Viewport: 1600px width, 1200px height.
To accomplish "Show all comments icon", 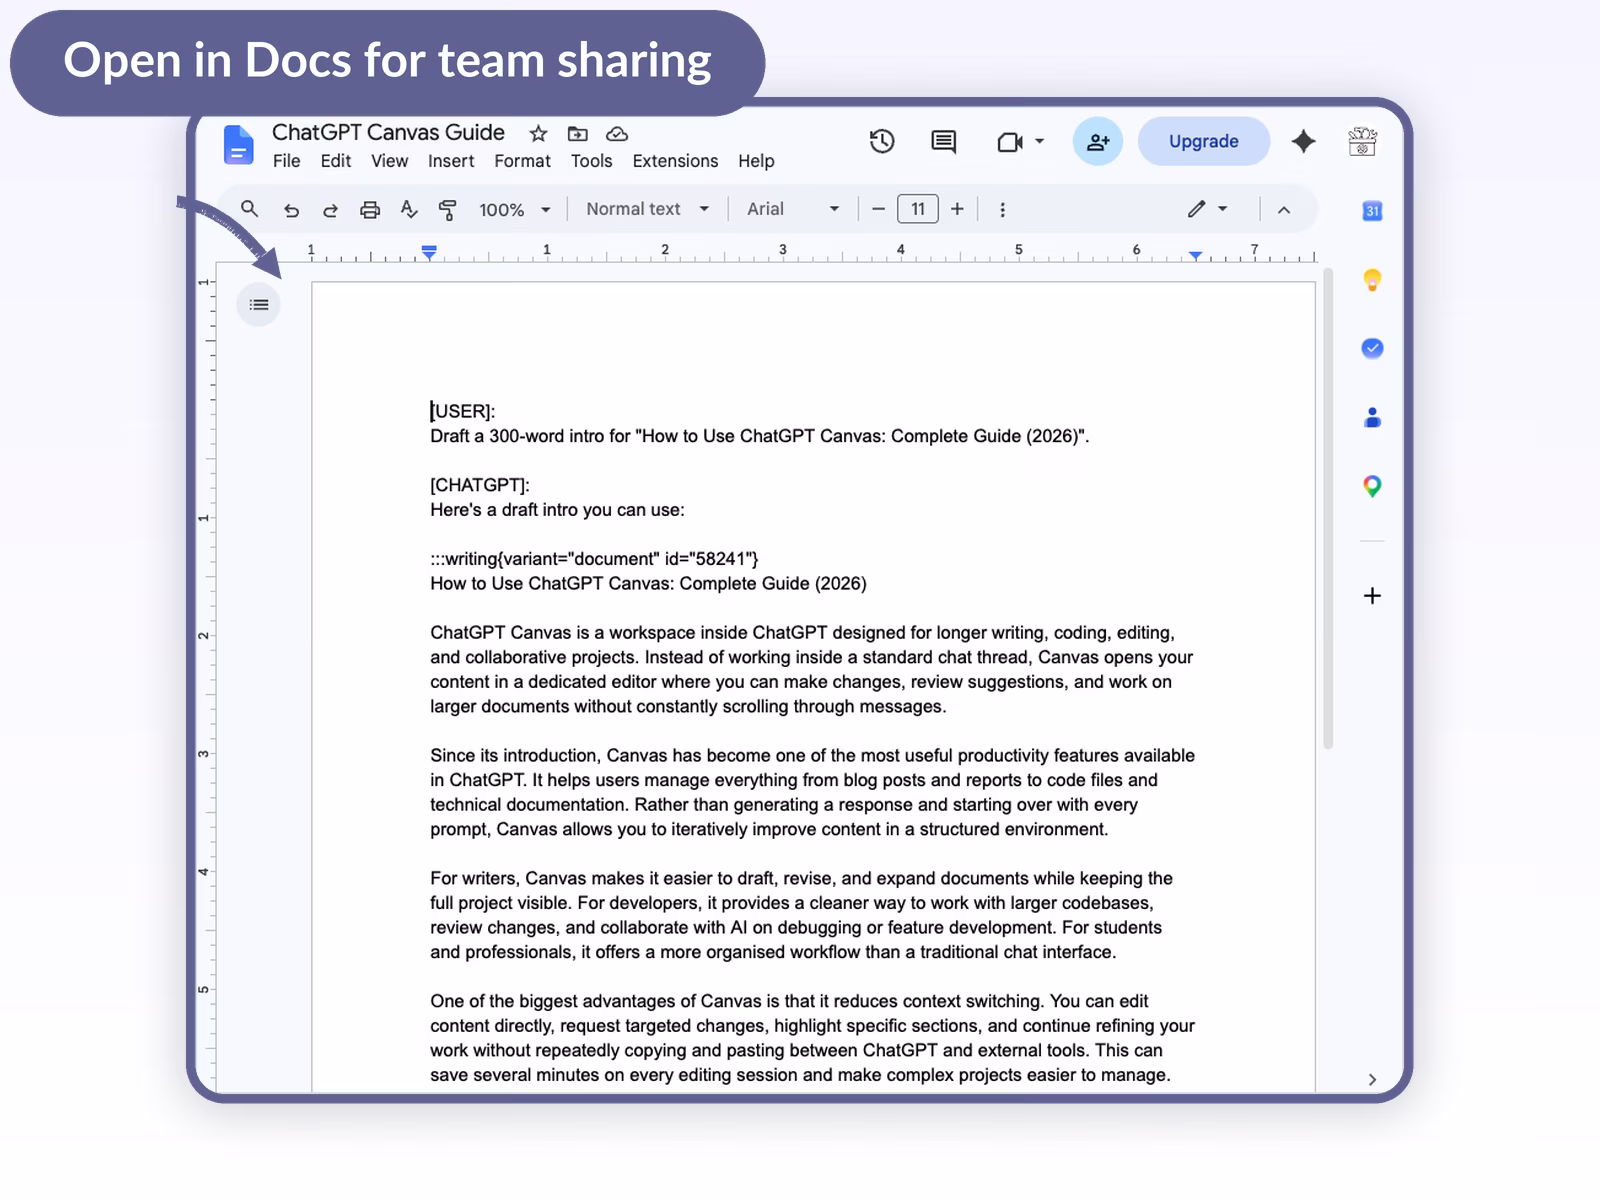I will click(943, 141).
